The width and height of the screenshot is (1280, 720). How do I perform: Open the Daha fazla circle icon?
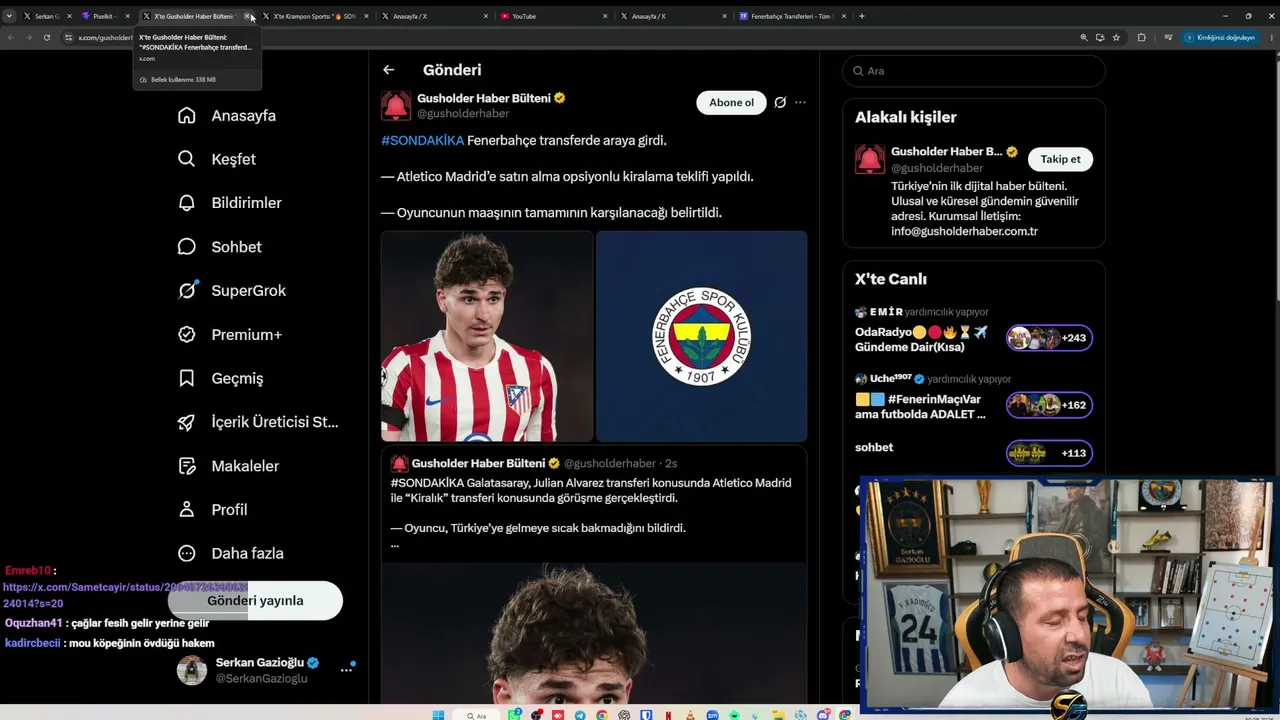[186, 553]
